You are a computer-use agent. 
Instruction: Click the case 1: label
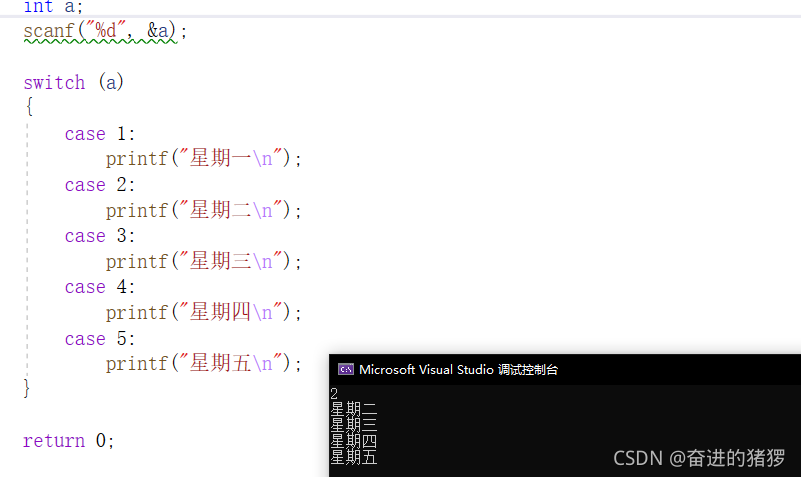pyautogui.click(x=100, y=134)
